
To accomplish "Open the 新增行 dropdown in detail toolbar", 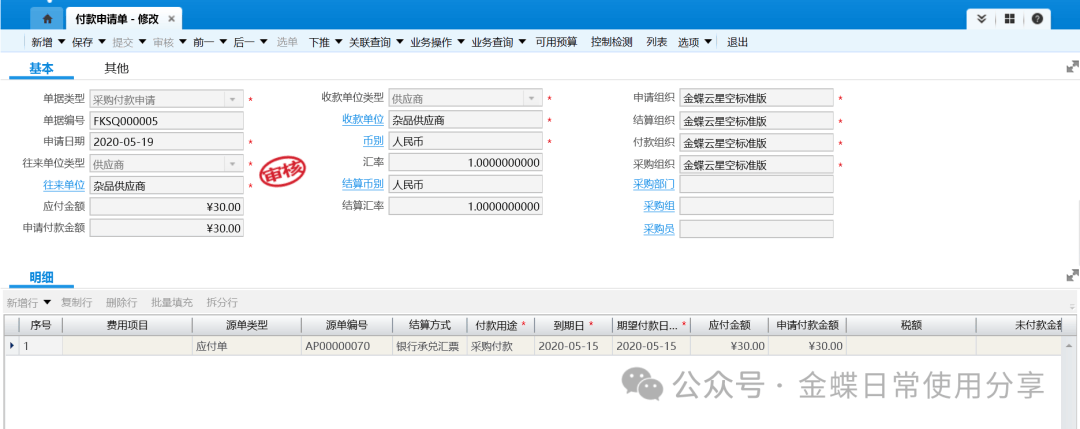I will 47,302.
